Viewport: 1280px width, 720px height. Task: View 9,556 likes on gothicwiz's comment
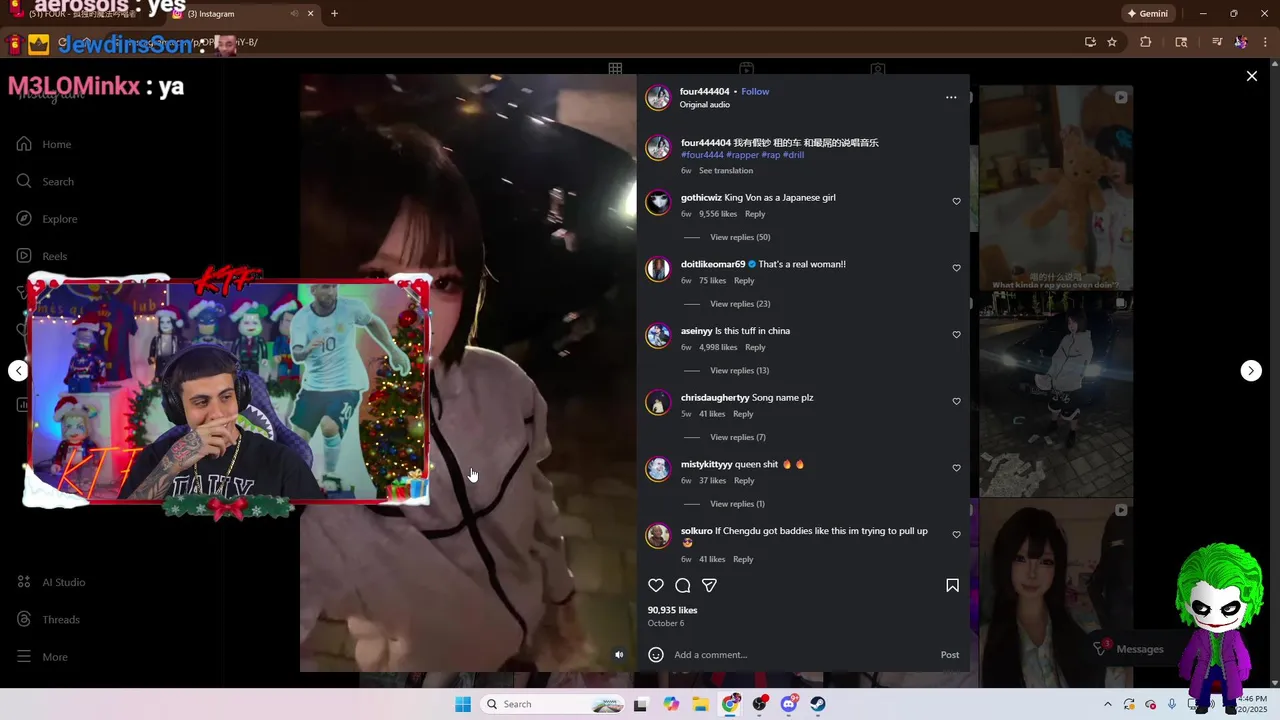718,214
